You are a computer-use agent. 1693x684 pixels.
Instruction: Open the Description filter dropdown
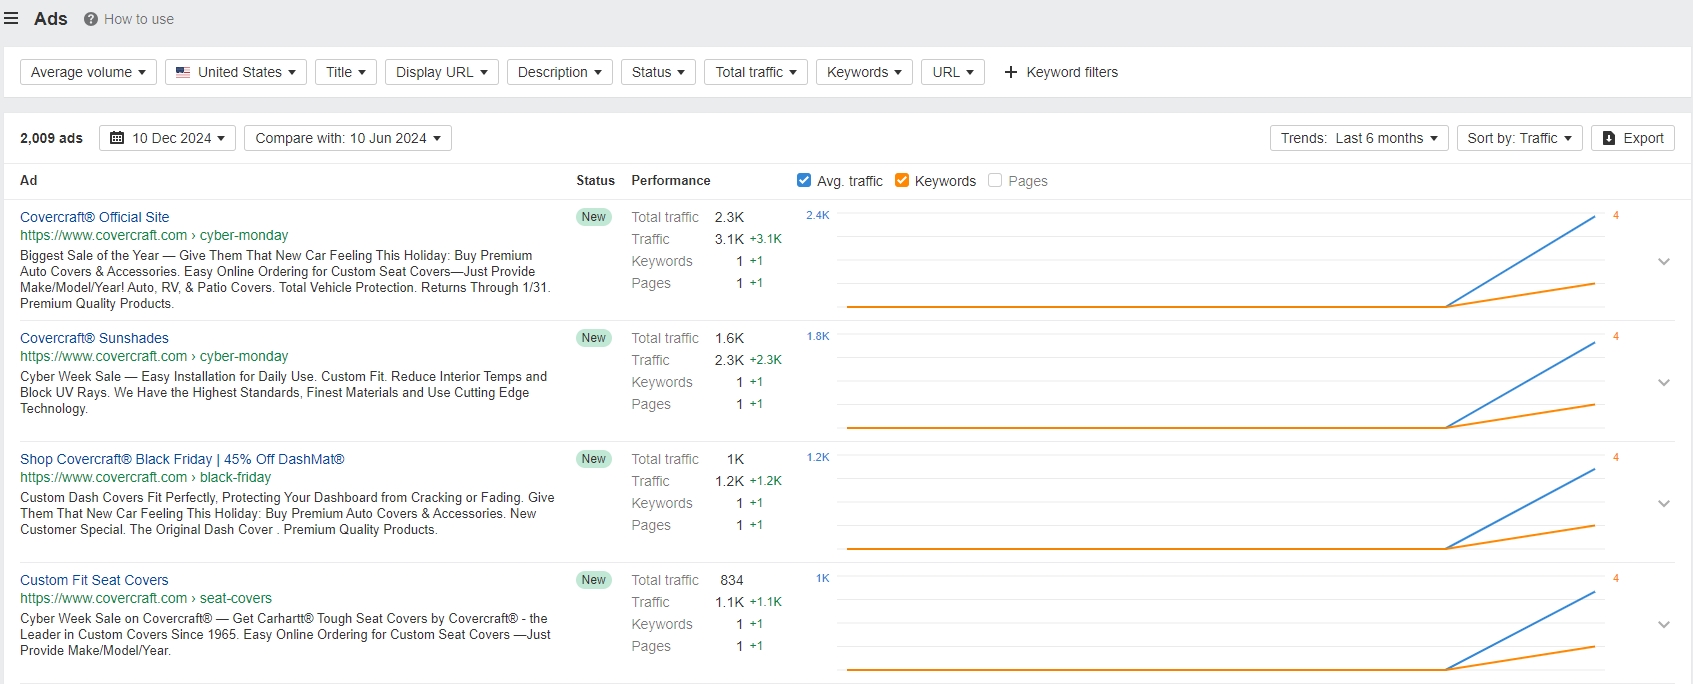click(560, 72)
